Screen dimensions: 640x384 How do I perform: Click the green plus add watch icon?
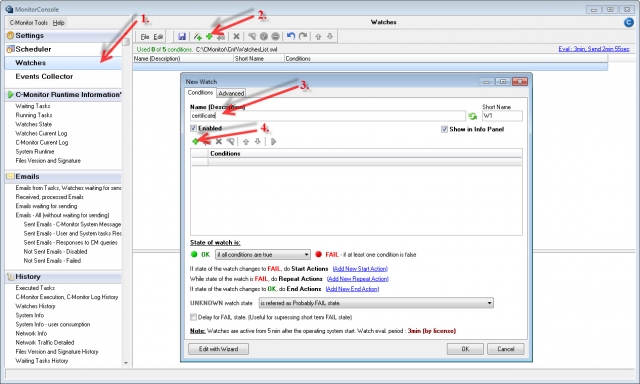tap(209, 36)
